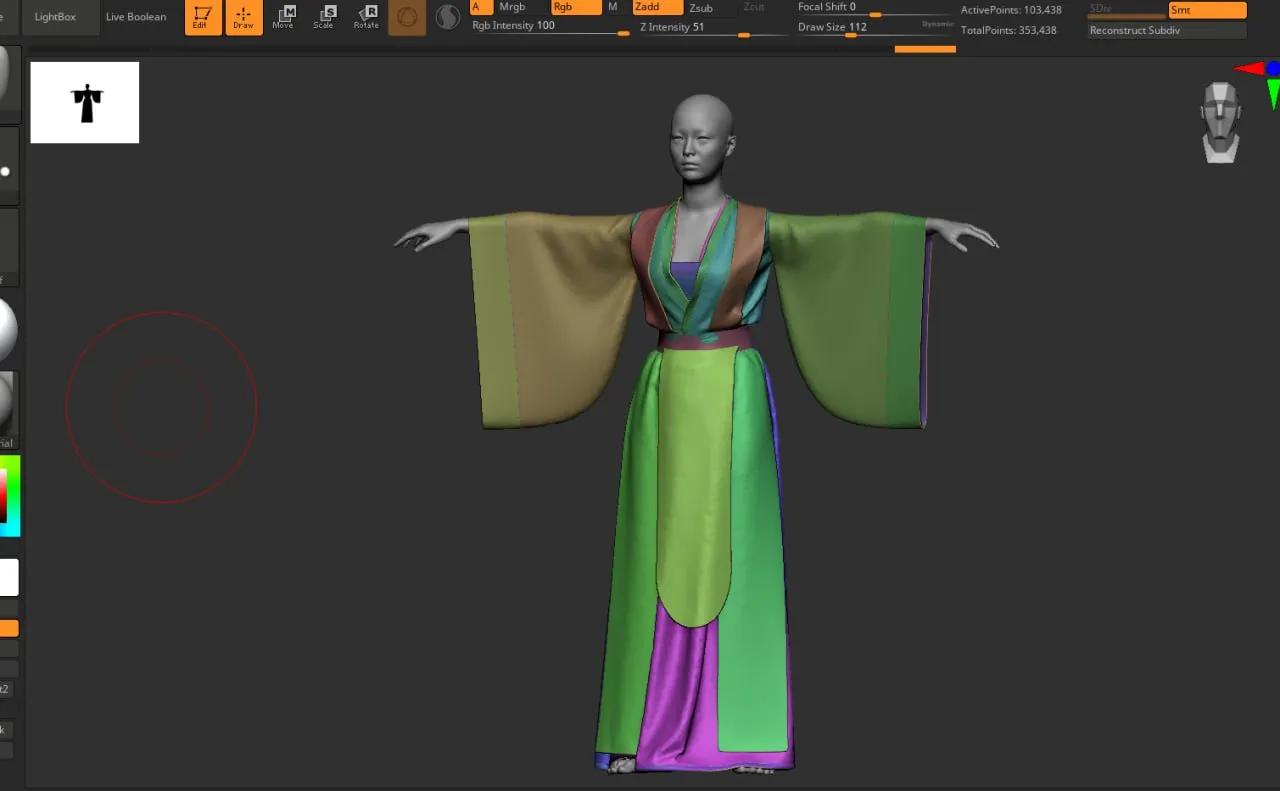Enable Zadd sculpting mode
This screenshot has height=791, width=1280.
click(x=657, y=7)
